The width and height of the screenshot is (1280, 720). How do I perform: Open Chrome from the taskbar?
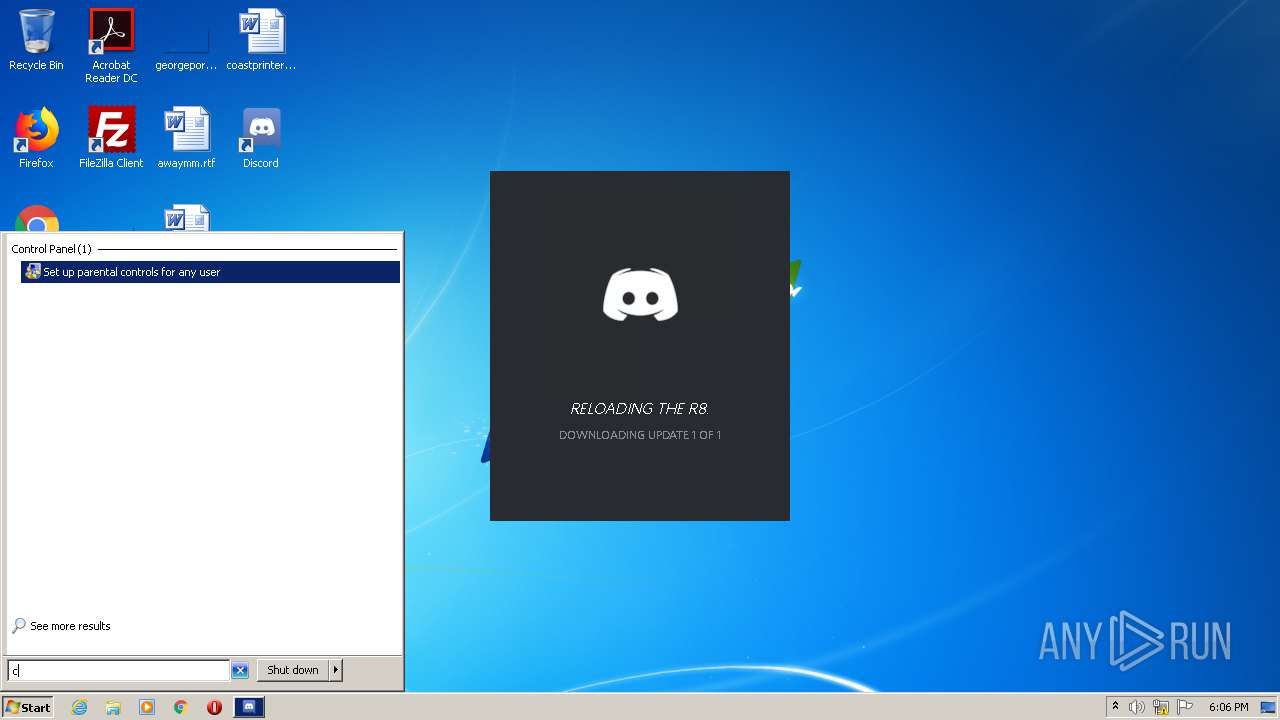pos(181,707)
